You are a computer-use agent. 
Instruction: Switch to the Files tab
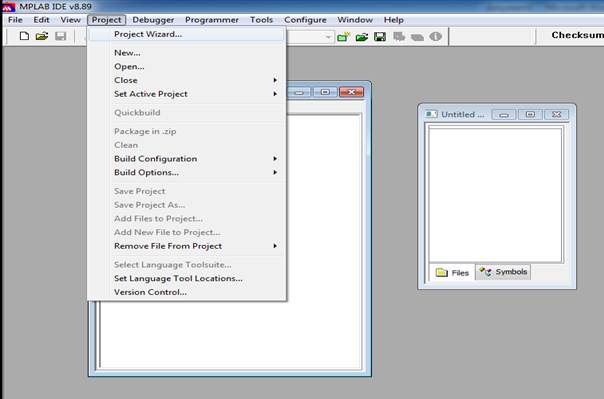452,273
